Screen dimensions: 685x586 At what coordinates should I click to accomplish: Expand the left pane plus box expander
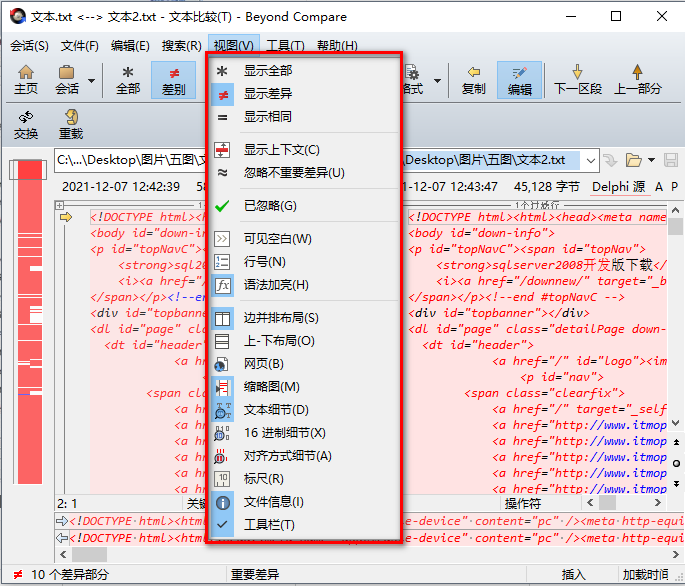[60, 205]
